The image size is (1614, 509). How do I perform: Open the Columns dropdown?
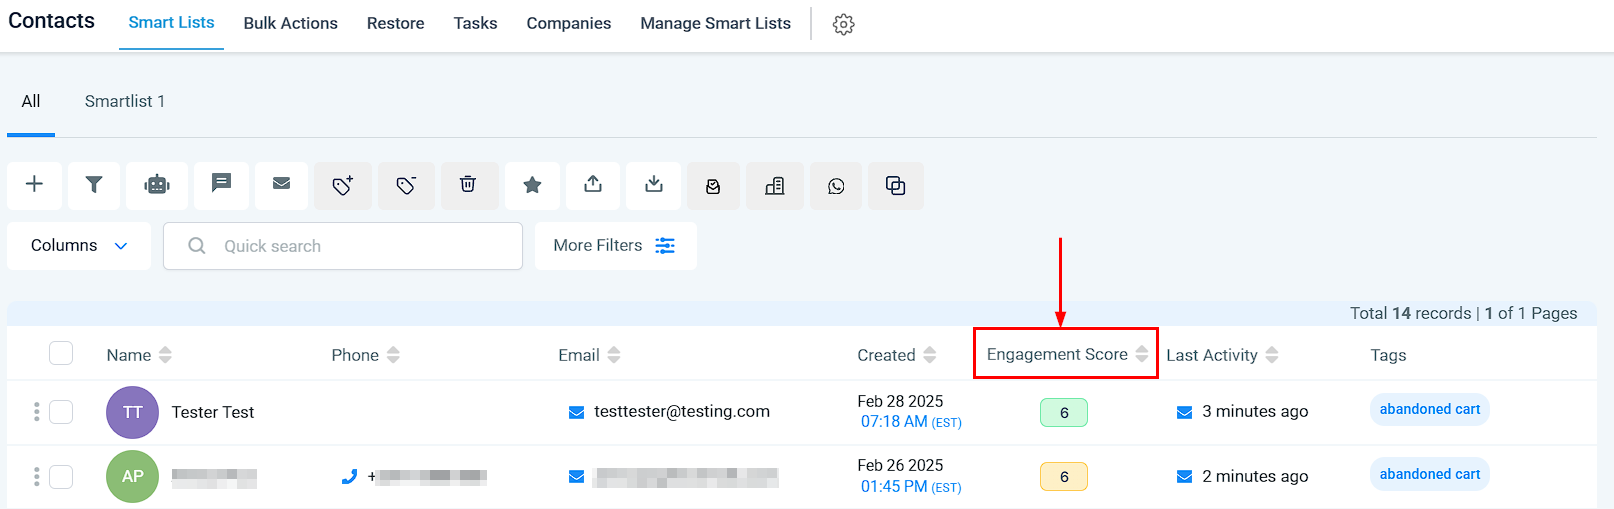[79, 246]
